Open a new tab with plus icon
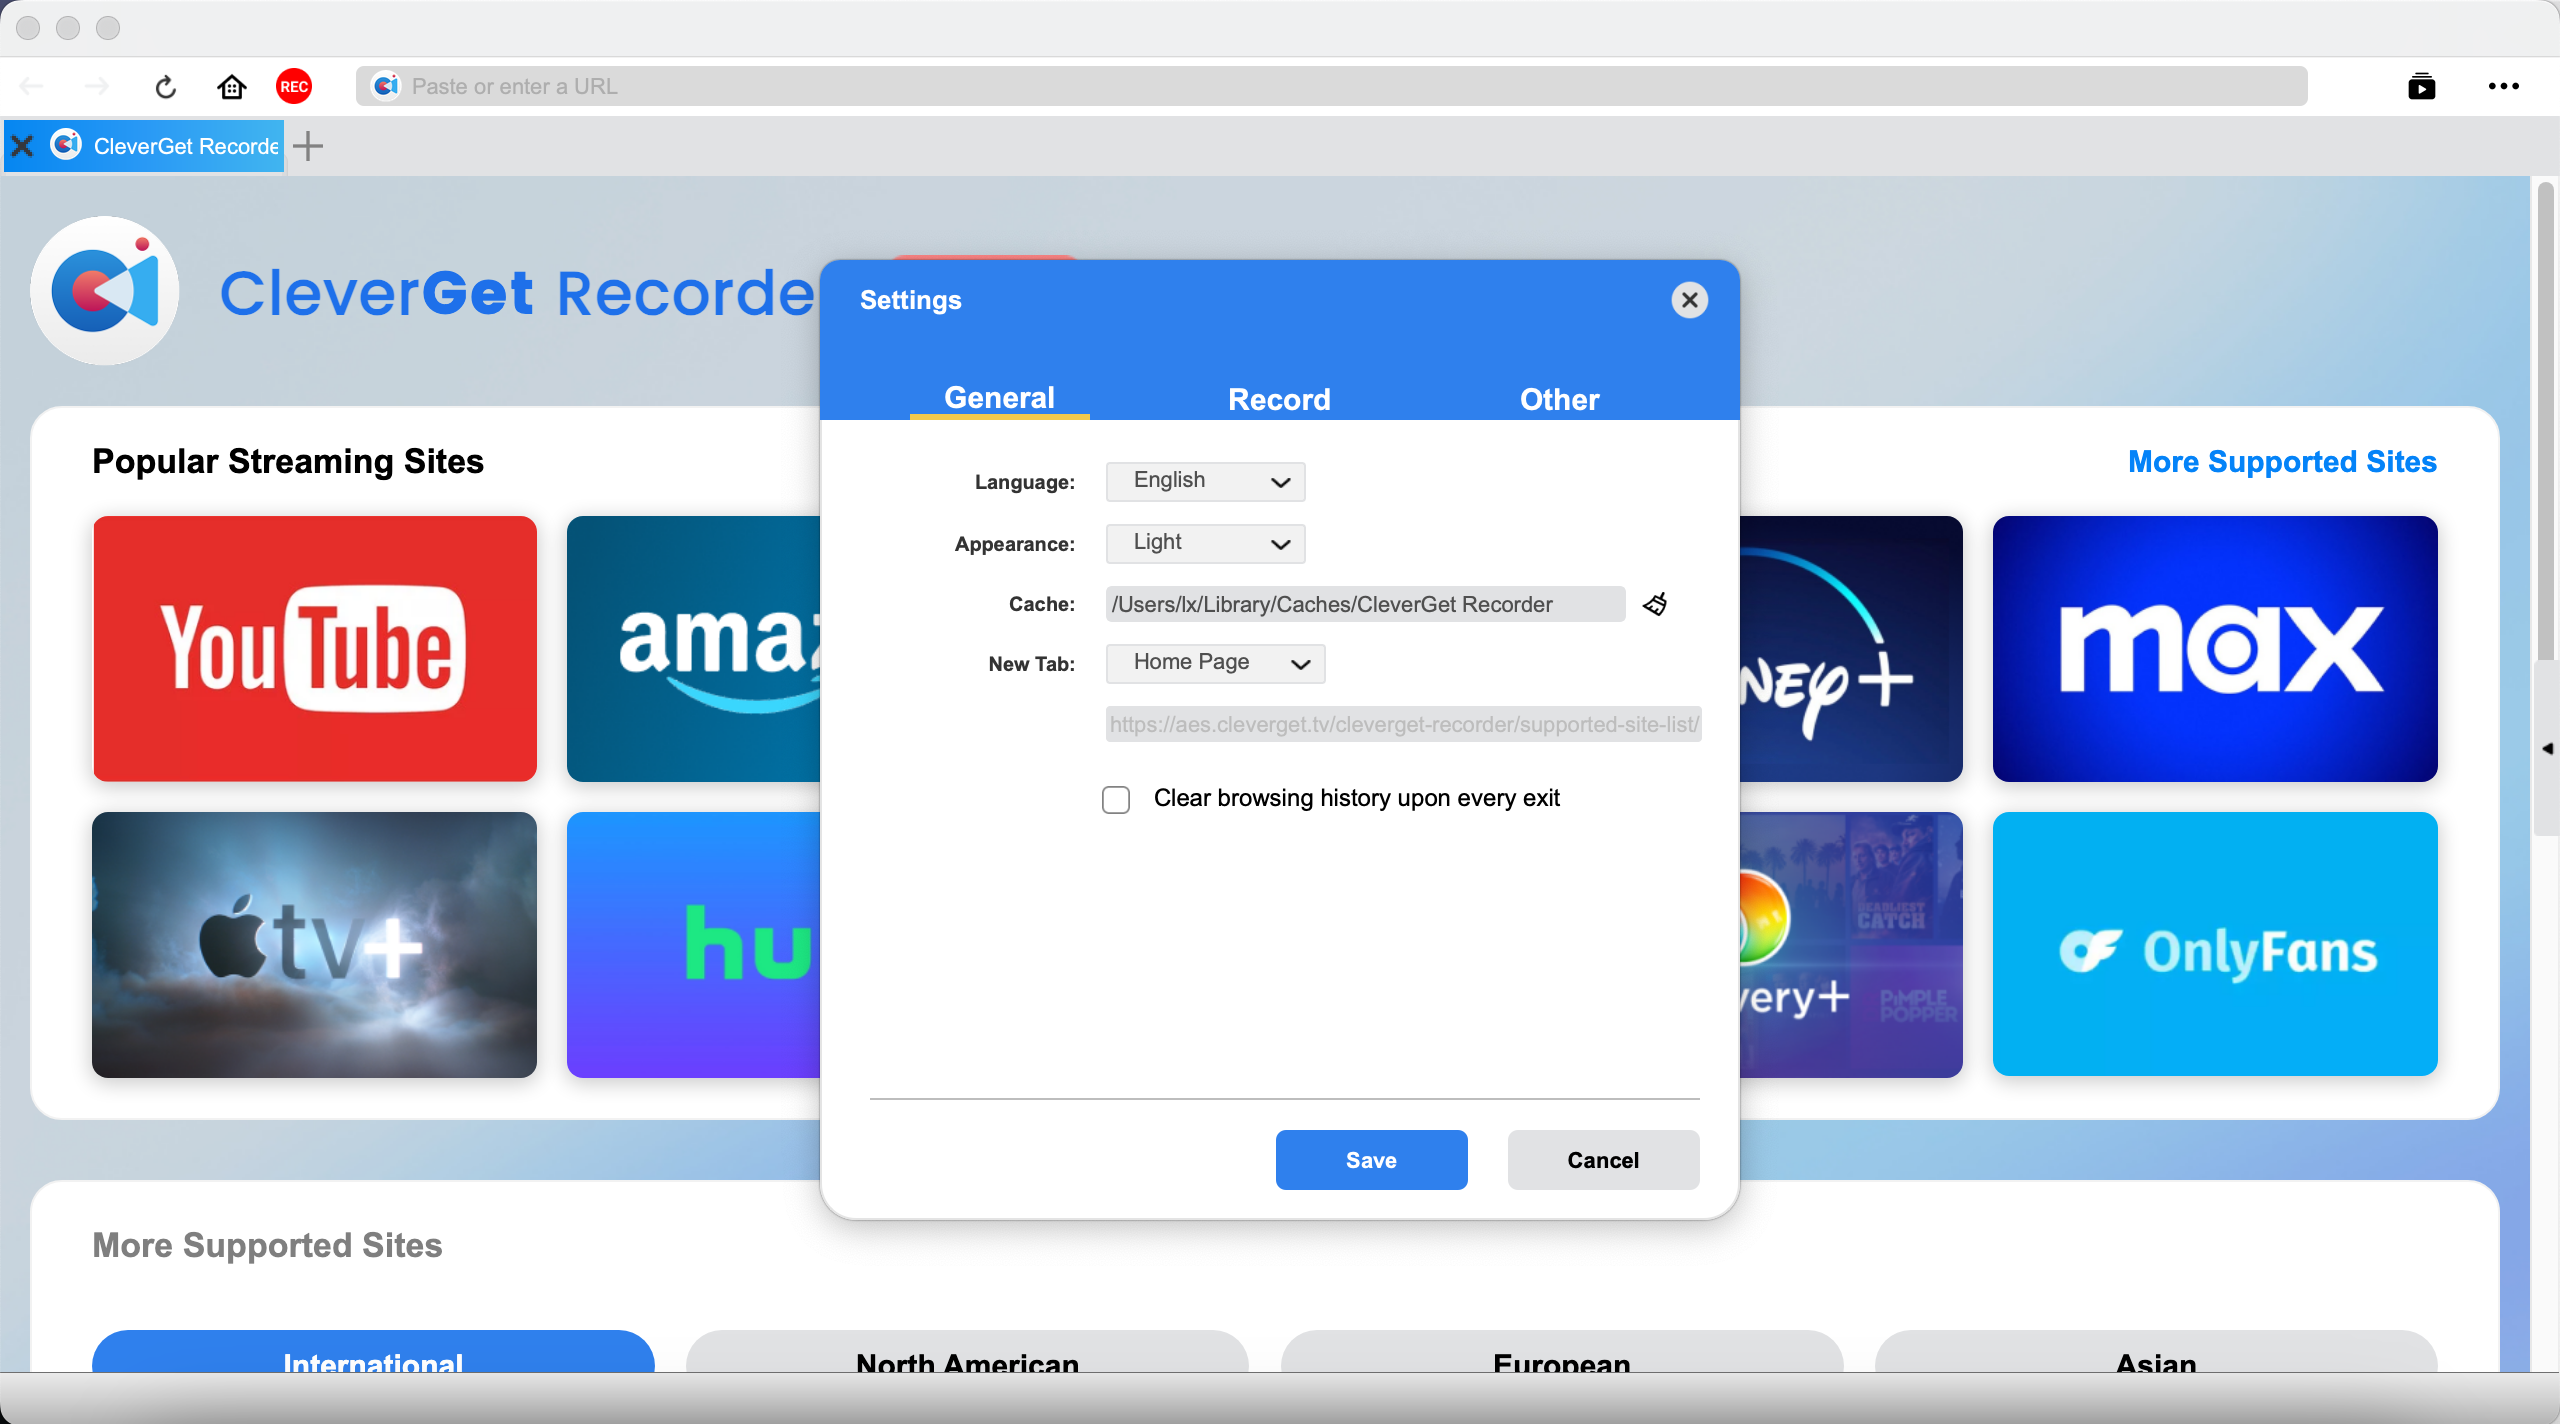2560x1424 pixels. (x=308, y=147)
